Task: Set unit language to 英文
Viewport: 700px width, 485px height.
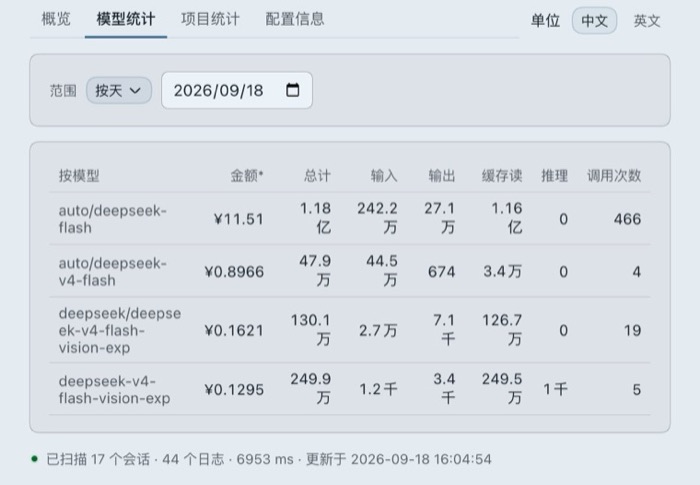Action: pos(647,21)
